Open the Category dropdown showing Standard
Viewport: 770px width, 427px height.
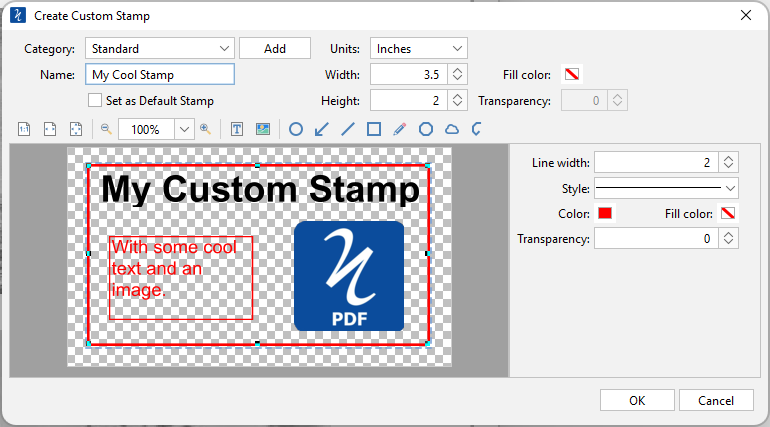[x=160, y=49]
